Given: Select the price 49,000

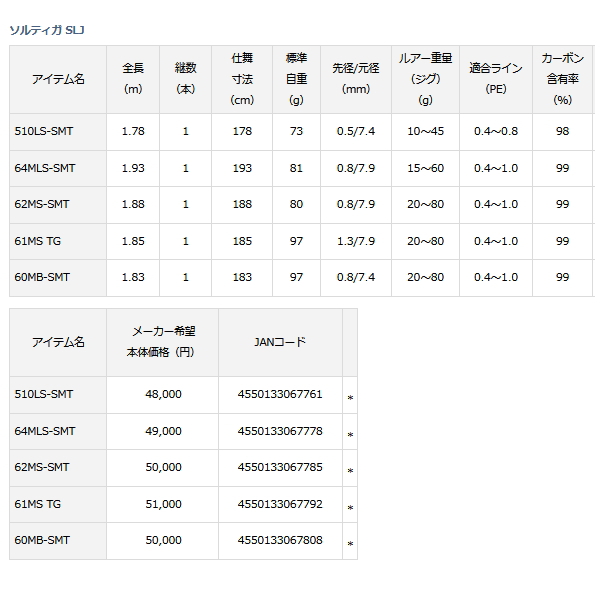Looking at the screenshot, I should tap(163, 431).
